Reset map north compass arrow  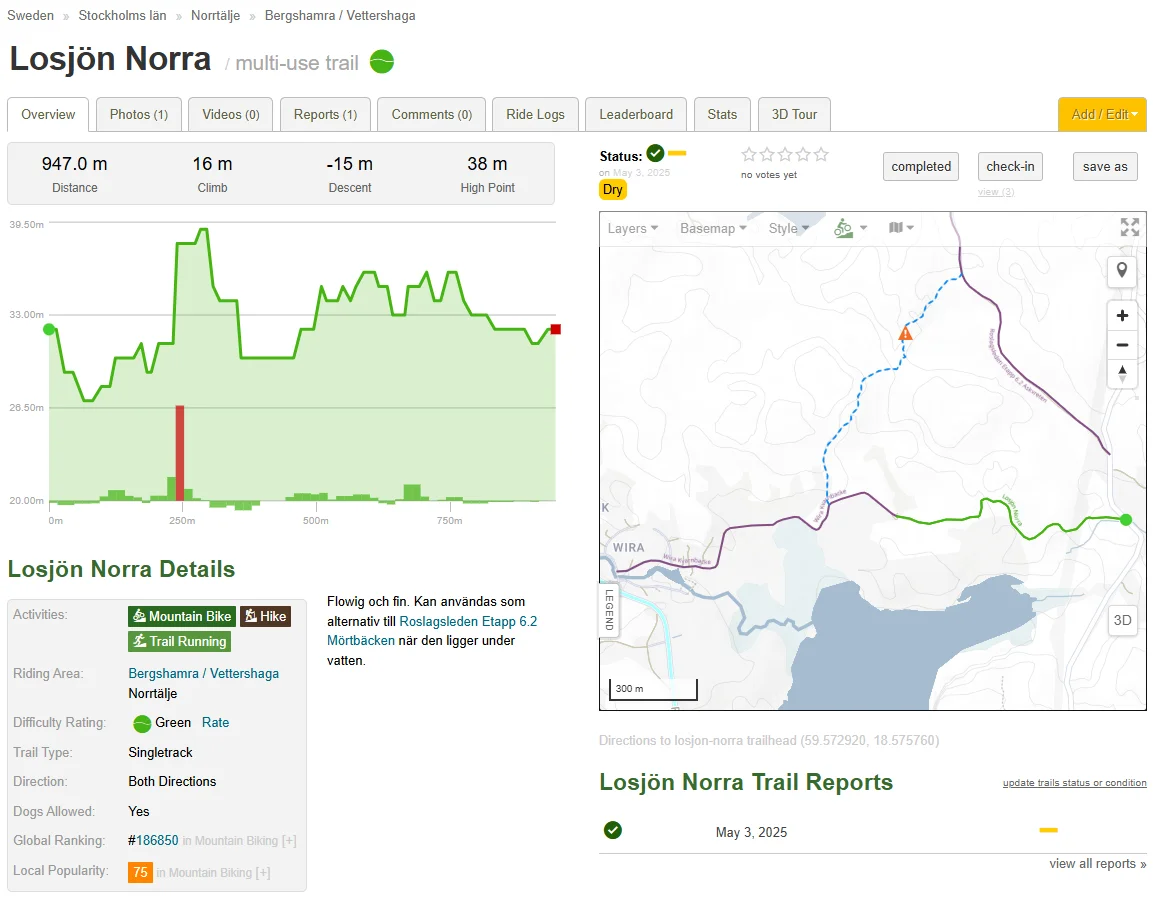tap(1122, 373)
